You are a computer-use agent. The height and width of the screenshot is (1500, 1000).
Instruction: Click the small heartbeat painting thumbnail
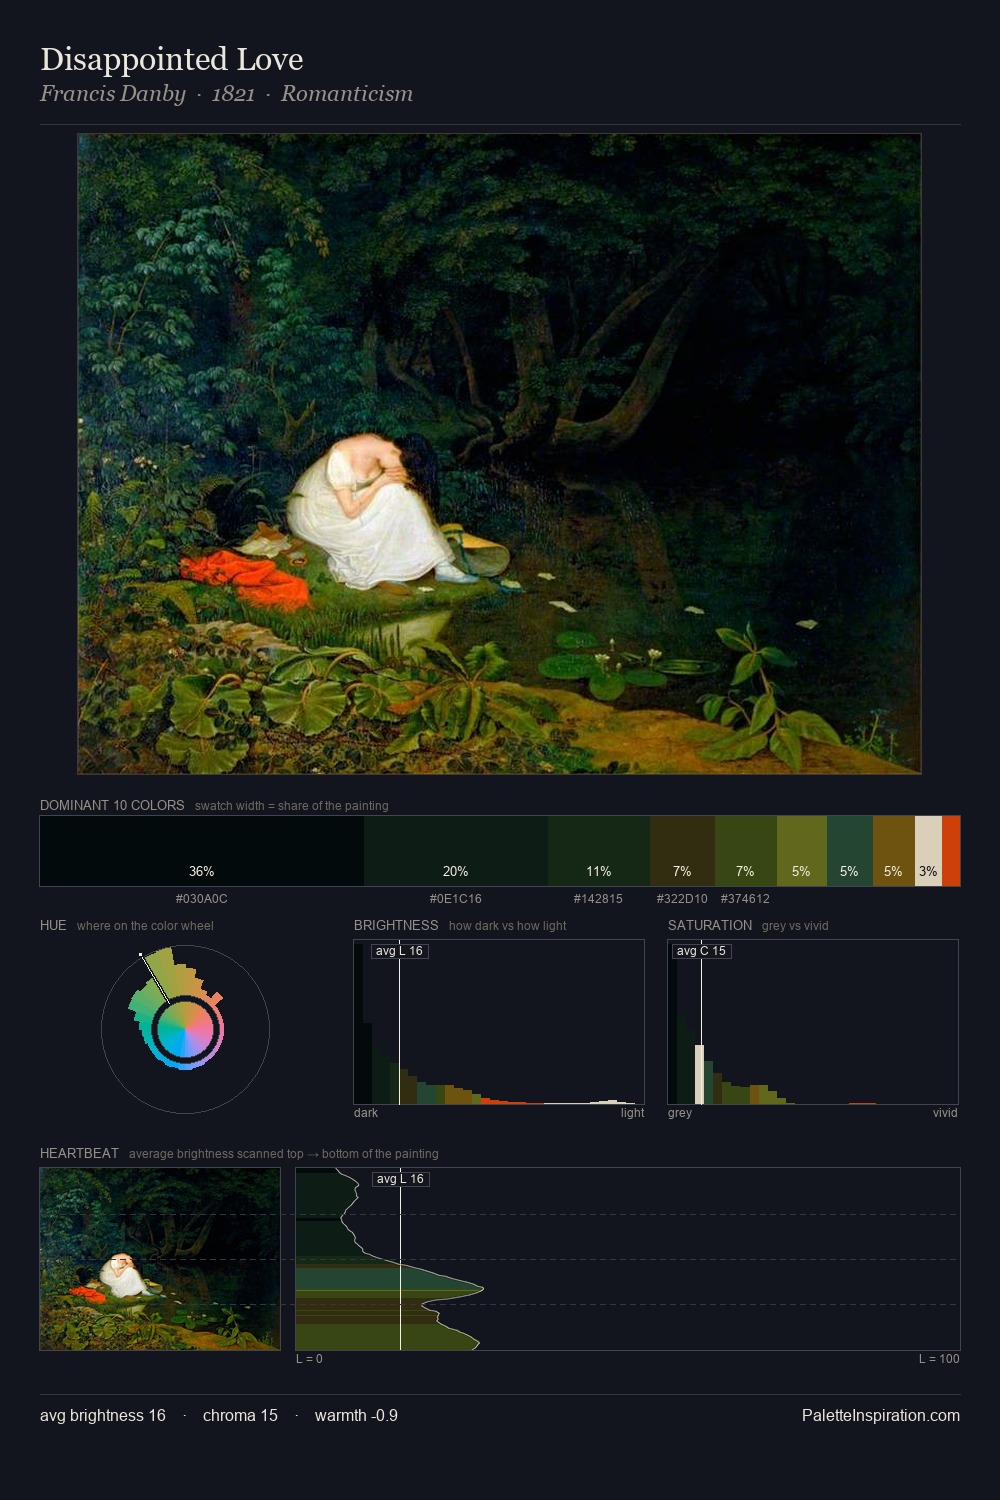[x=160, y=1259]
